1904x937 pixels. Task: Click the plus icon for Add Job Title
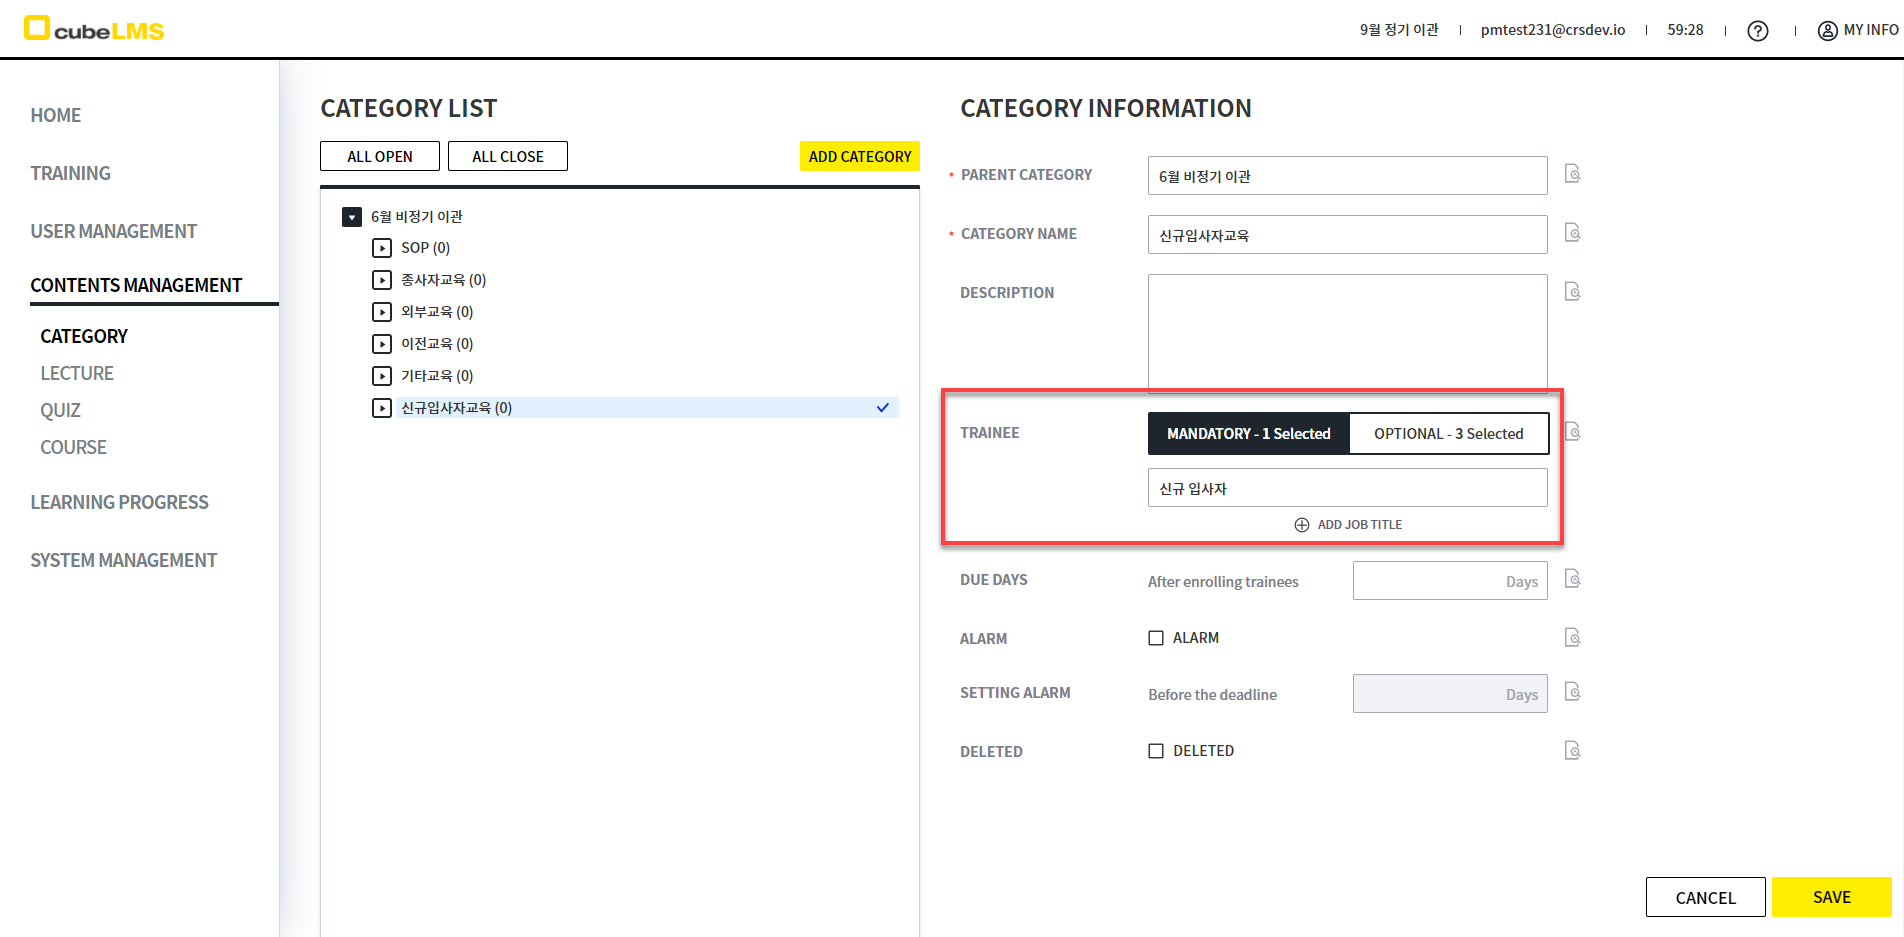tap(1302, 525)
